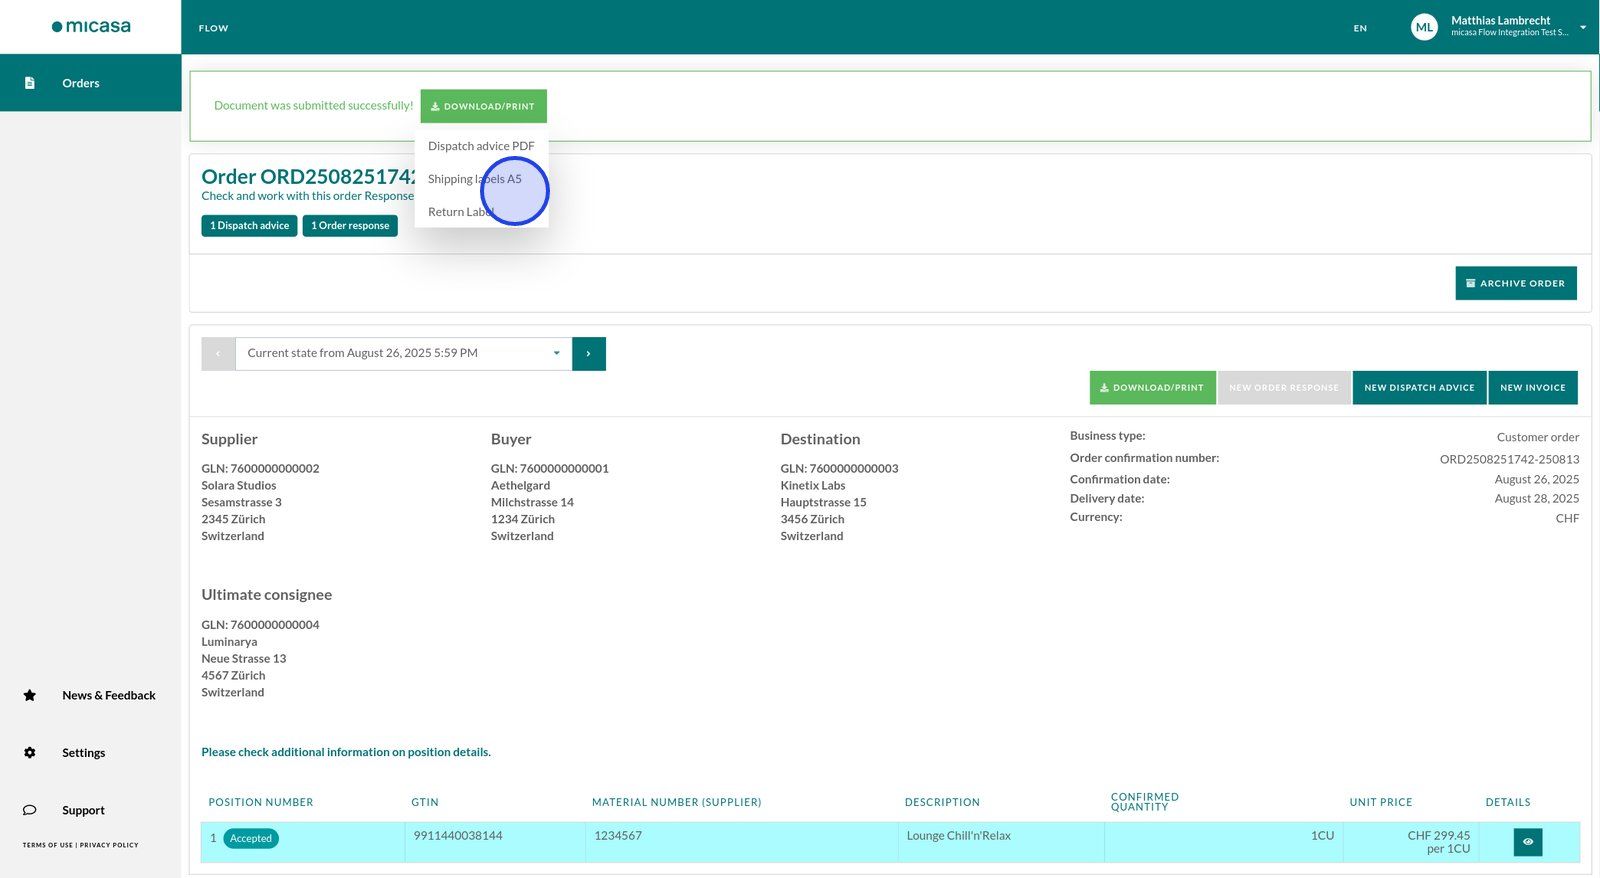Click the 1 Order response badge
1600x878 pixels.
(x=350, y=226)
